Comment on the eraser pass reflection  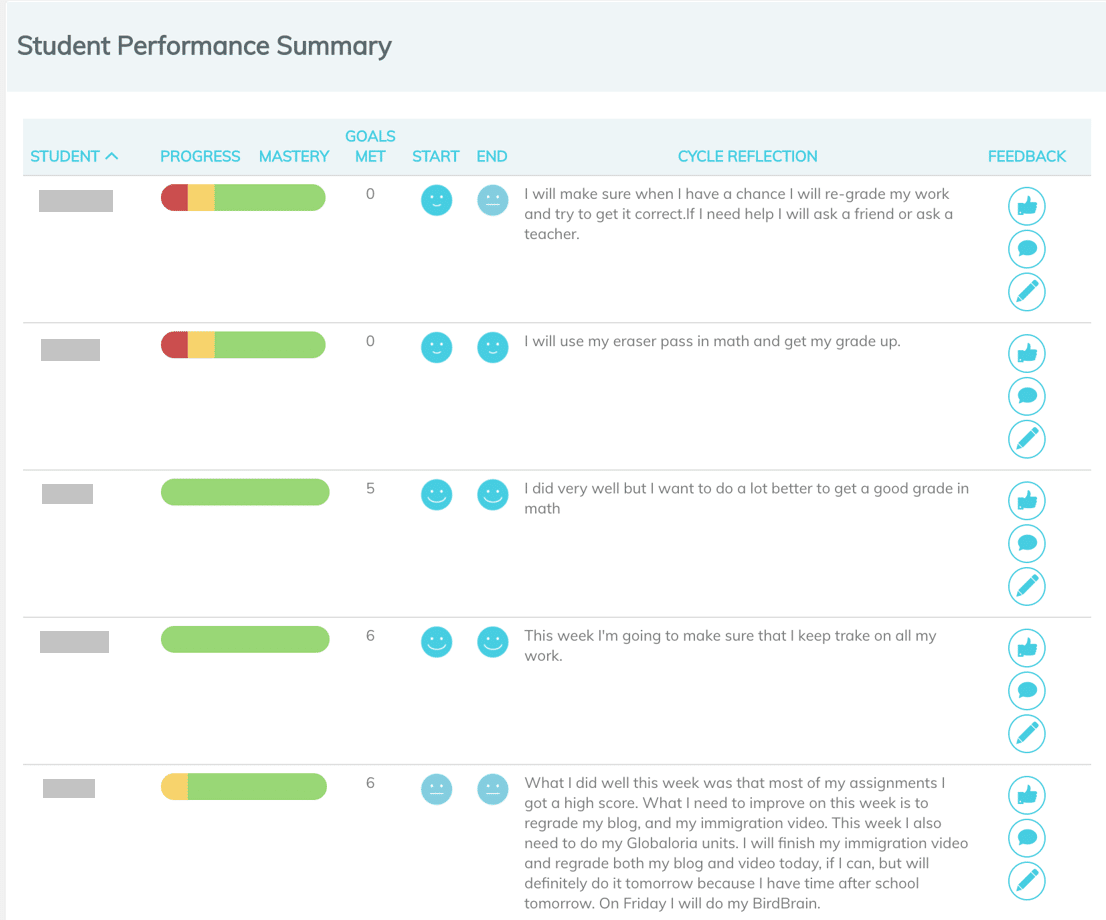coord(1027,396)
